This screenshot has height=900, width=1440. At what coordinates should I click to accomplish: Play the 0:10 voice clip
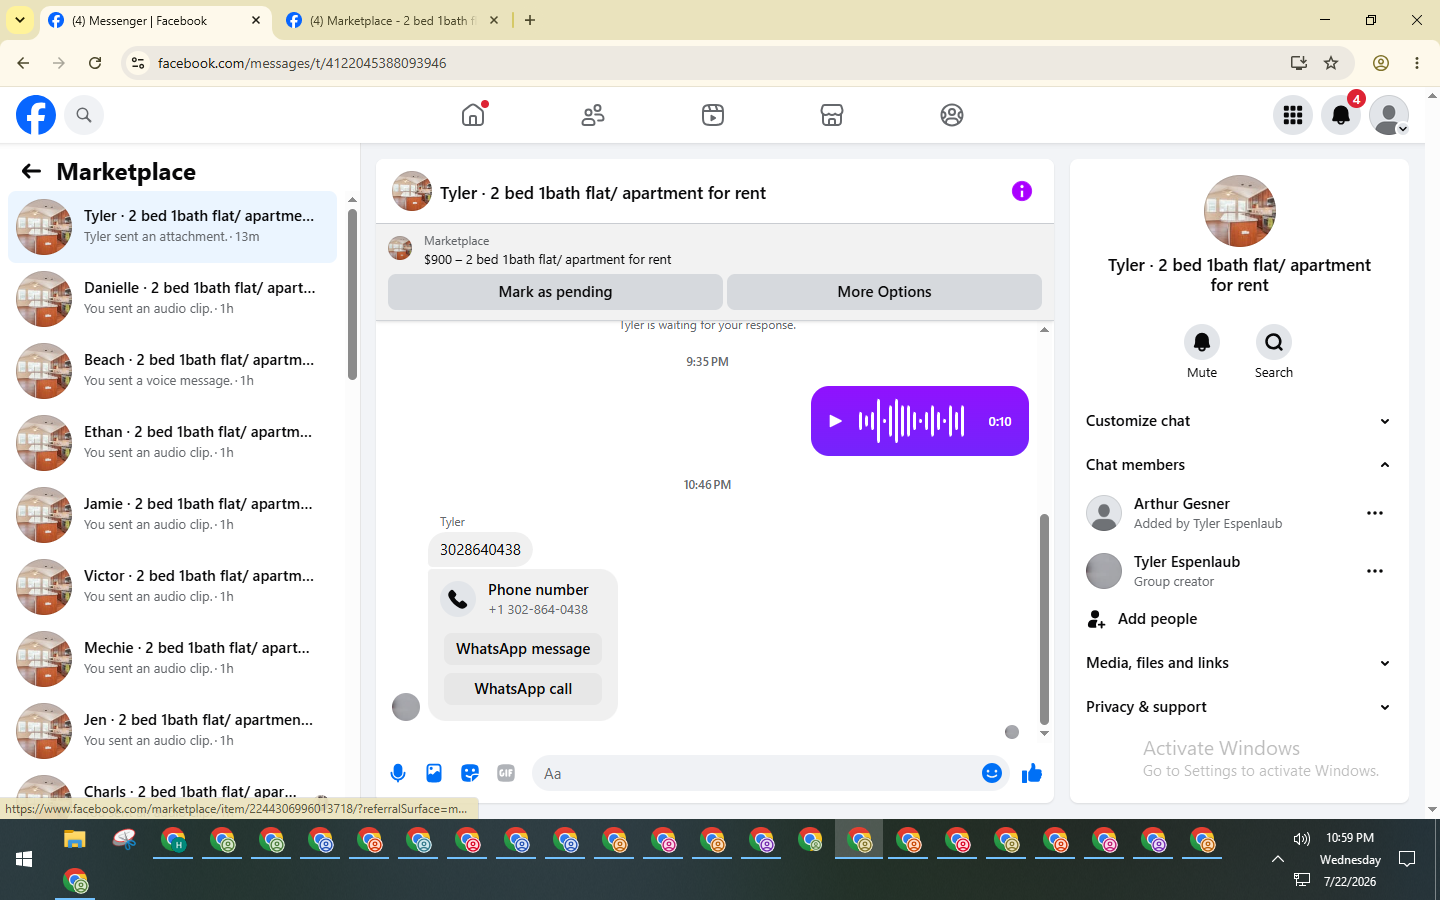835,421
